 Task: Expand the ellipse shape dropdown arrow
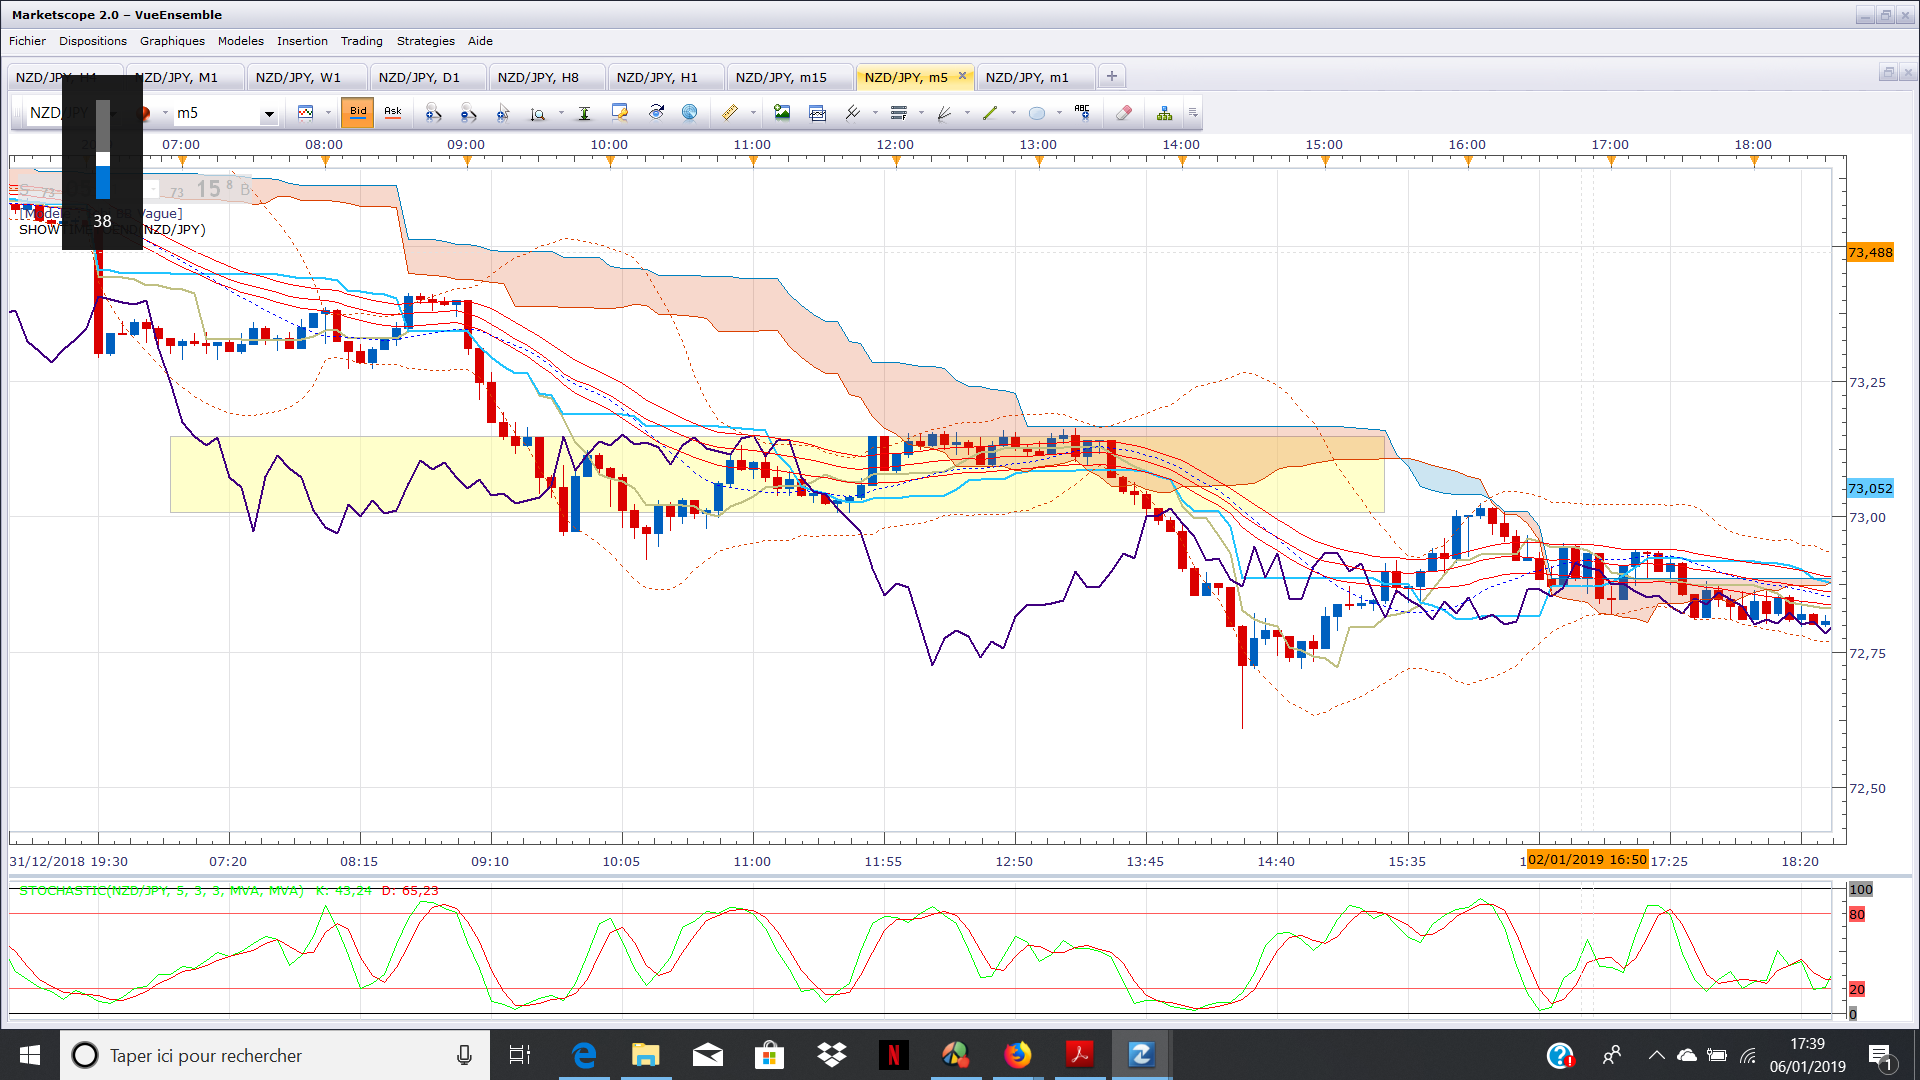click(1059, 113)
